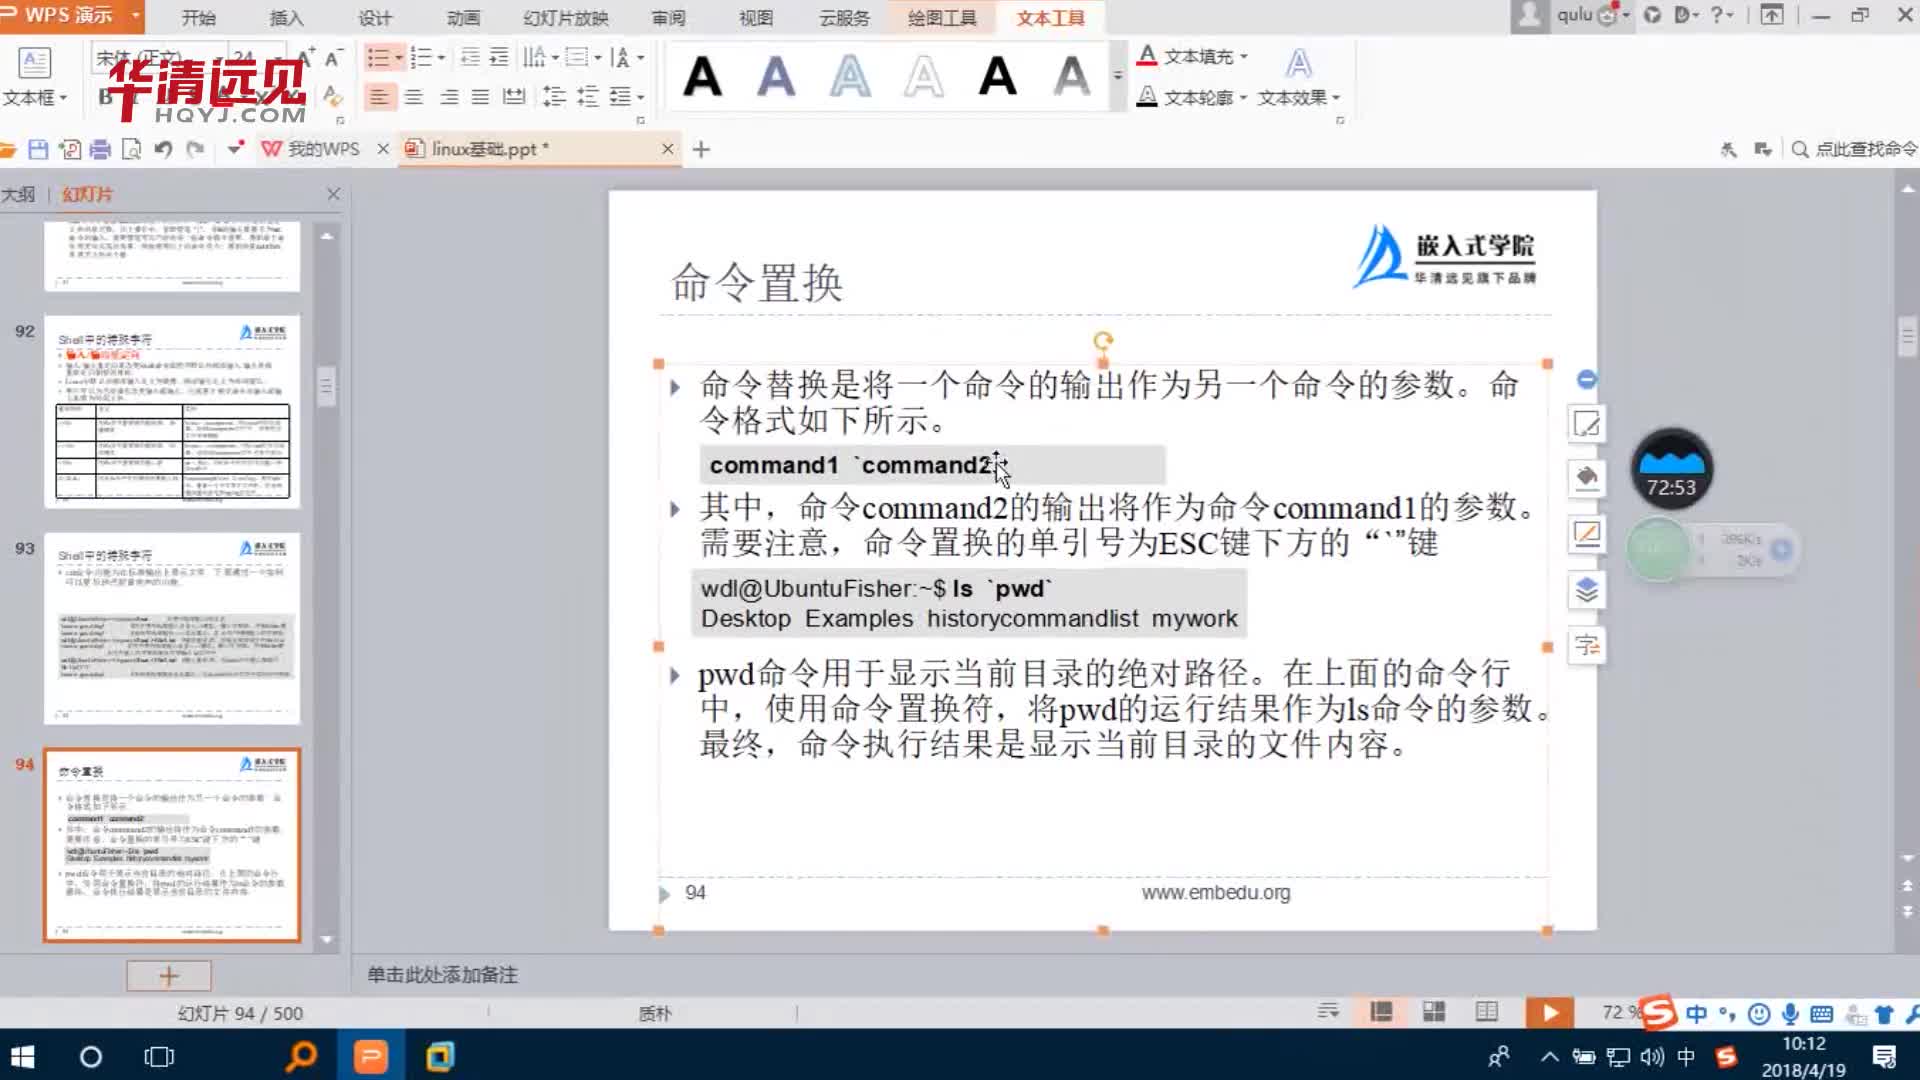Screen dimensions: 1920x1080
Task: Click the redo icon
Action: point(195,150)
